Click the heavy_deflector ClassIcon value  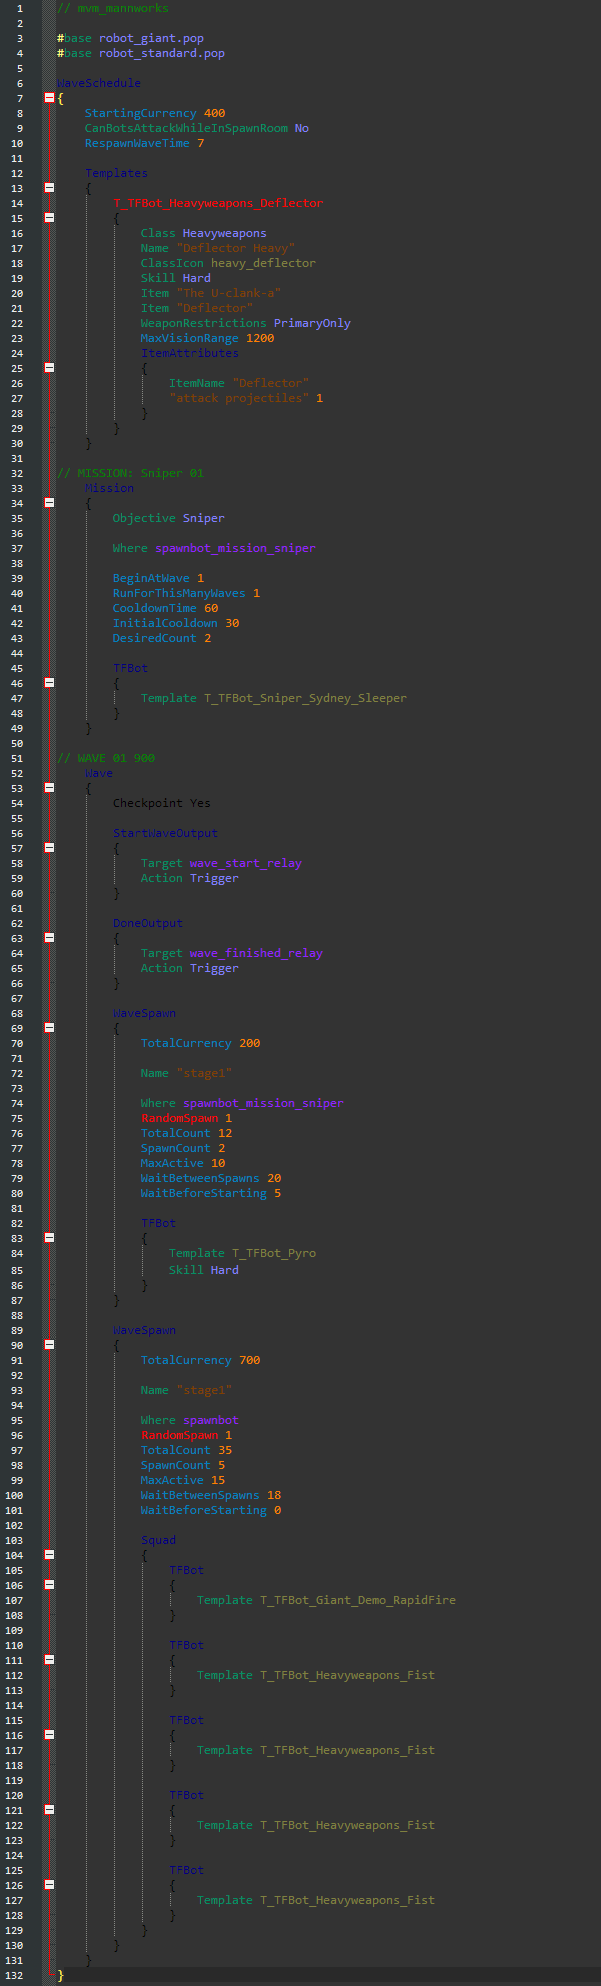tap(263, 263)
